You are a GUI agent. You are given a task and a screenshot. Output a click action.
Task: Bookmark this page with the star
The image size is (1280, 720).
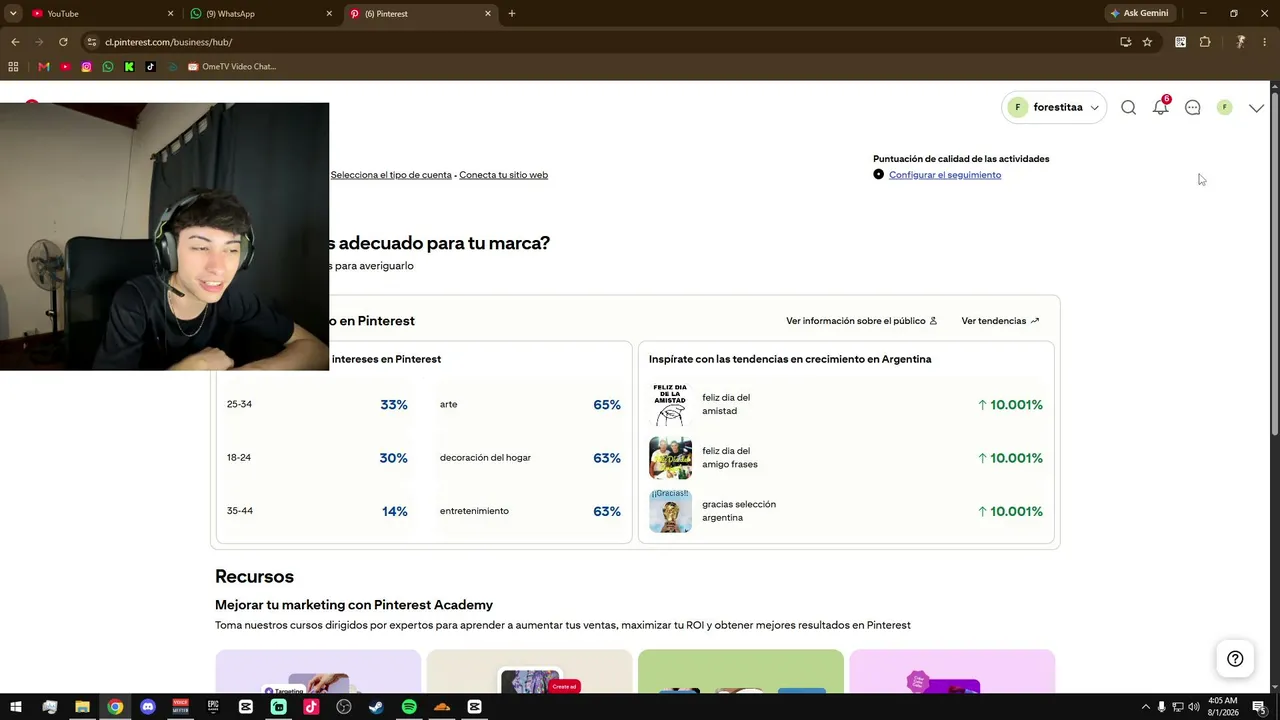click(x=1147, y=42)
